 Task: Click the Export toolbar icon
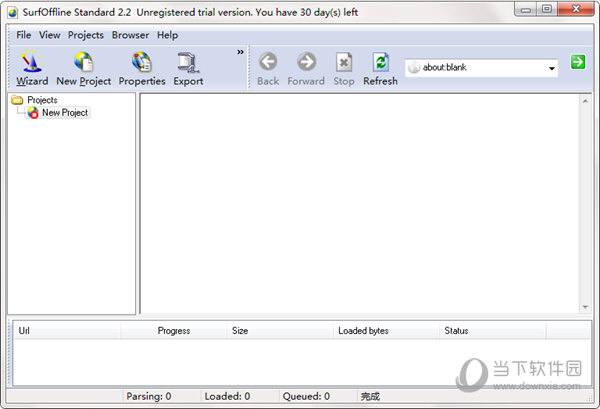[x=188, y=68]
